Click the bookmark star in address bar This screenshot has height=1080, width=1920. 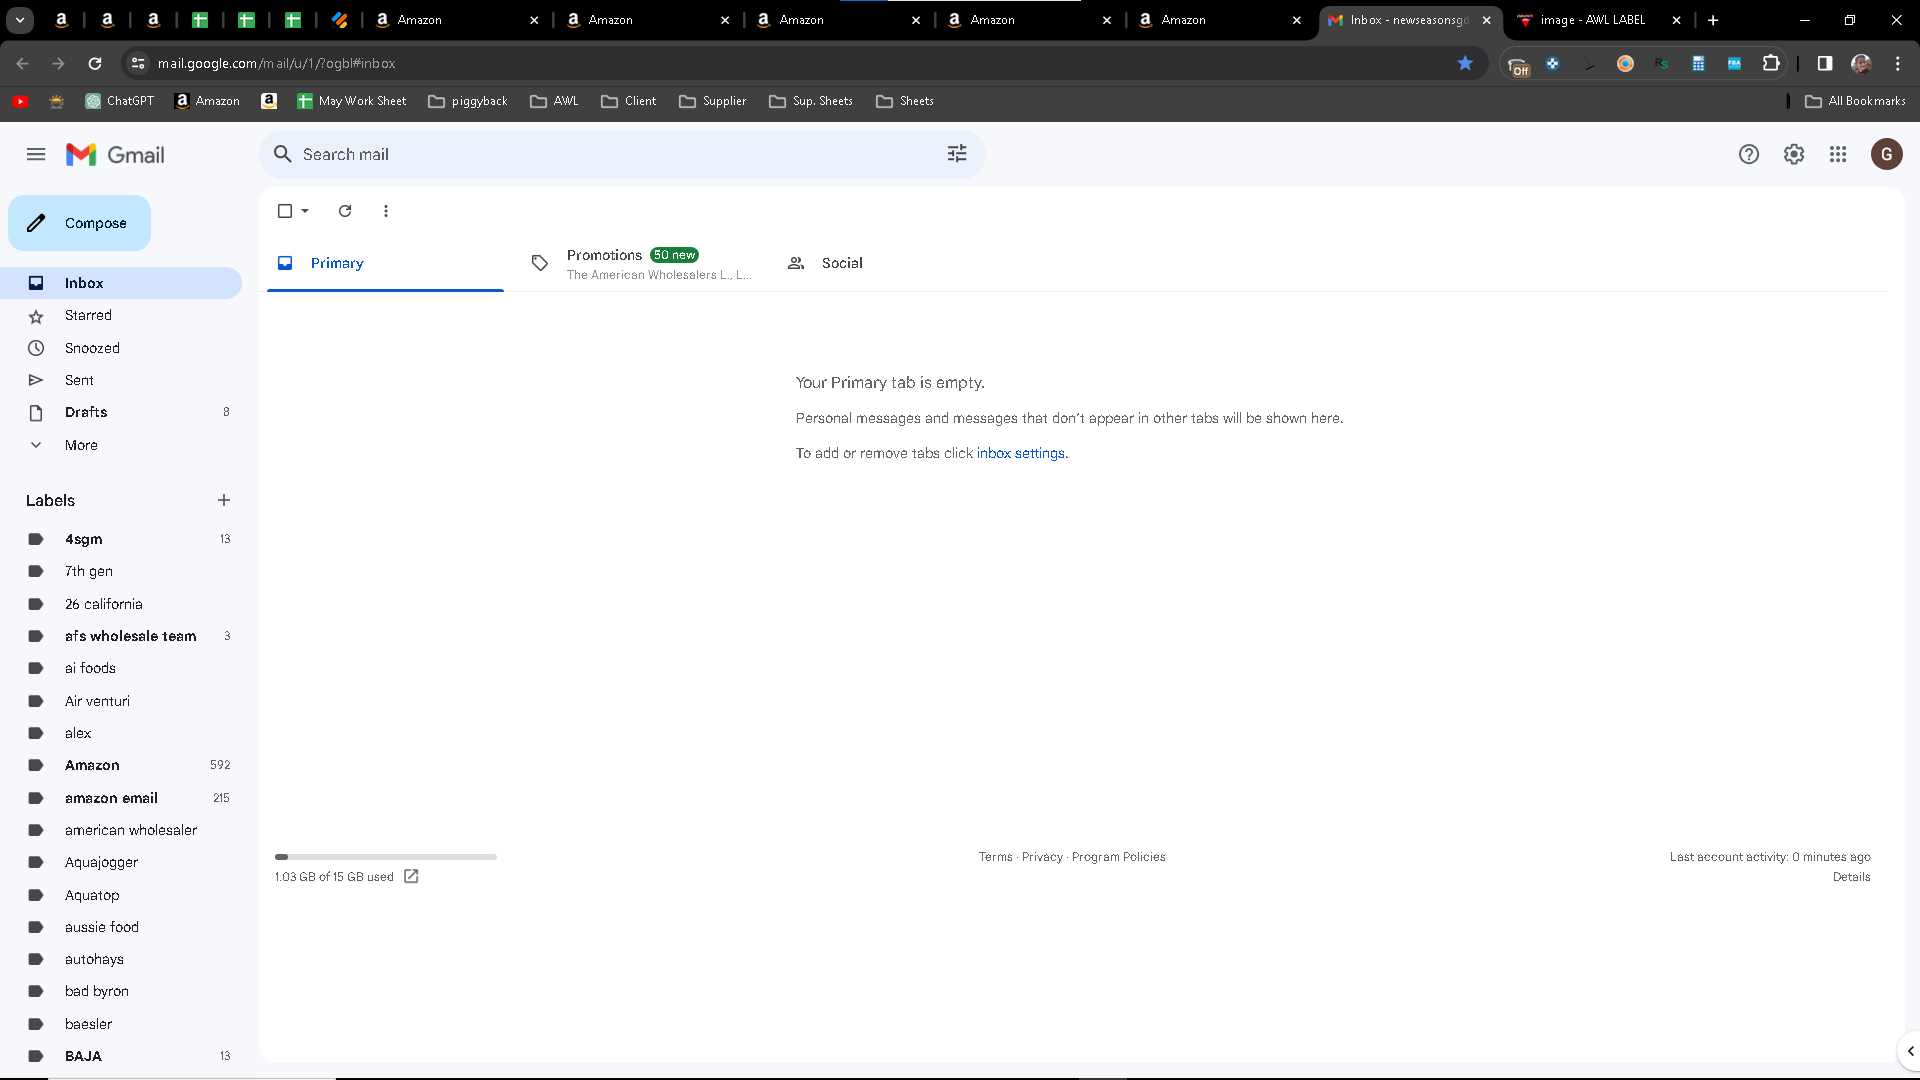tap(1465, 63)
